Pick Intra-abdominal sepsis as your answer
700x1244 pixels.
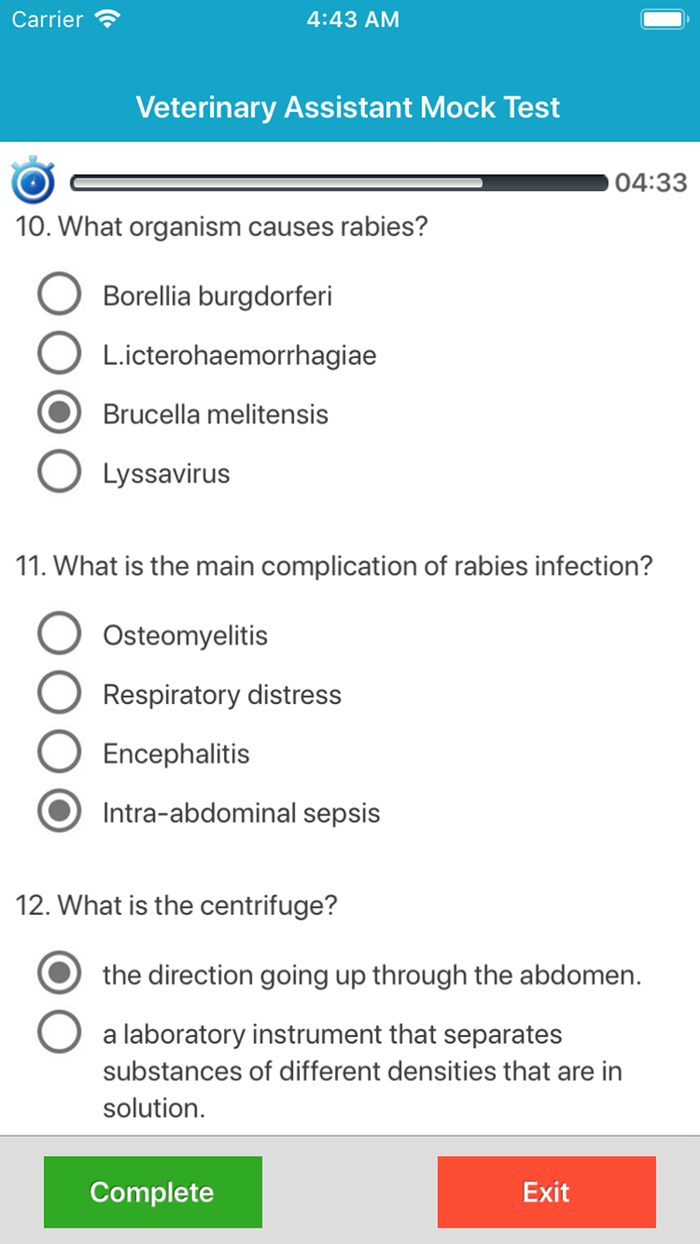pyautogui.click(x=59, y=811)
